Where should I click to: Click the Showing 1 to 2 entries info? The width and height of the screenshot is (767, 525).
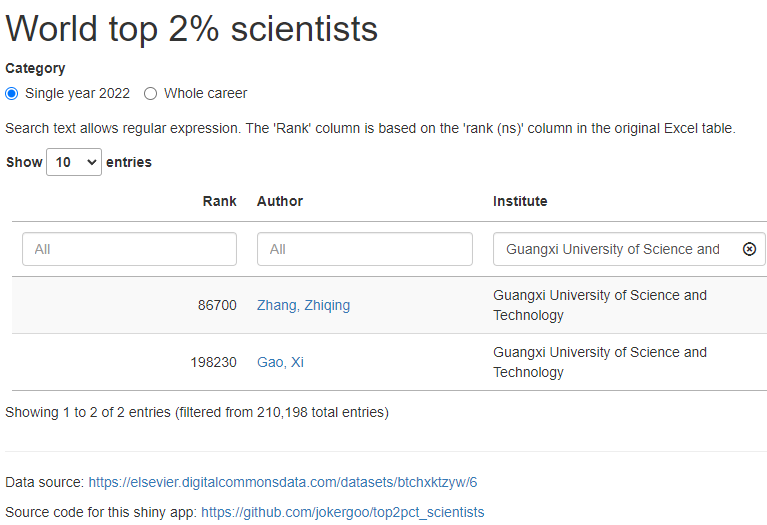(x=197, y=411)
